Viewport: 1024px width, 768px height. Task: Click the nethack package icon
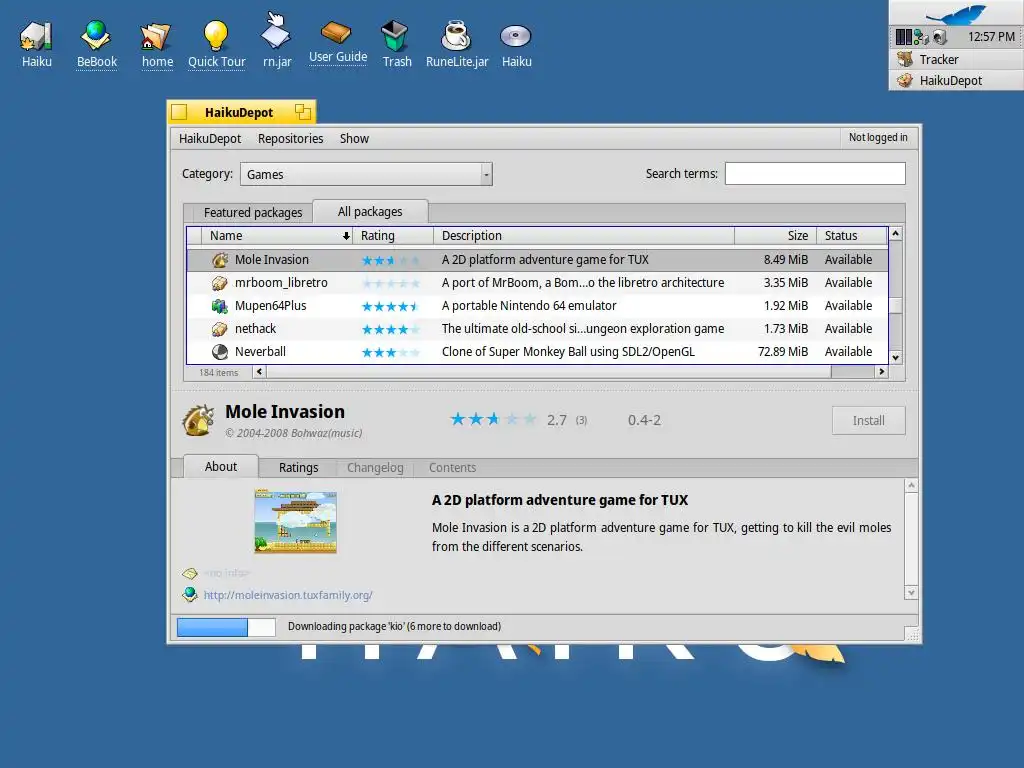tap(220, 329)
